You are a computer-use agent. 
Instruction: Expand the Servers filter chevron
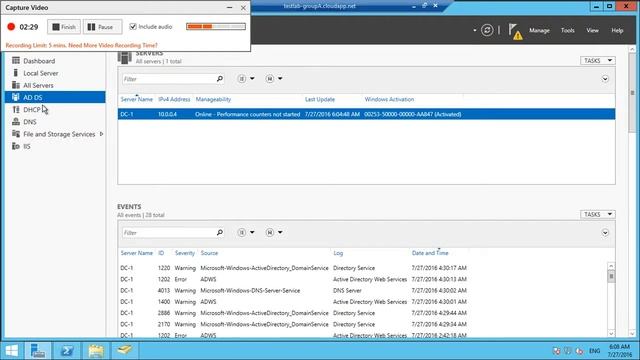605,79
